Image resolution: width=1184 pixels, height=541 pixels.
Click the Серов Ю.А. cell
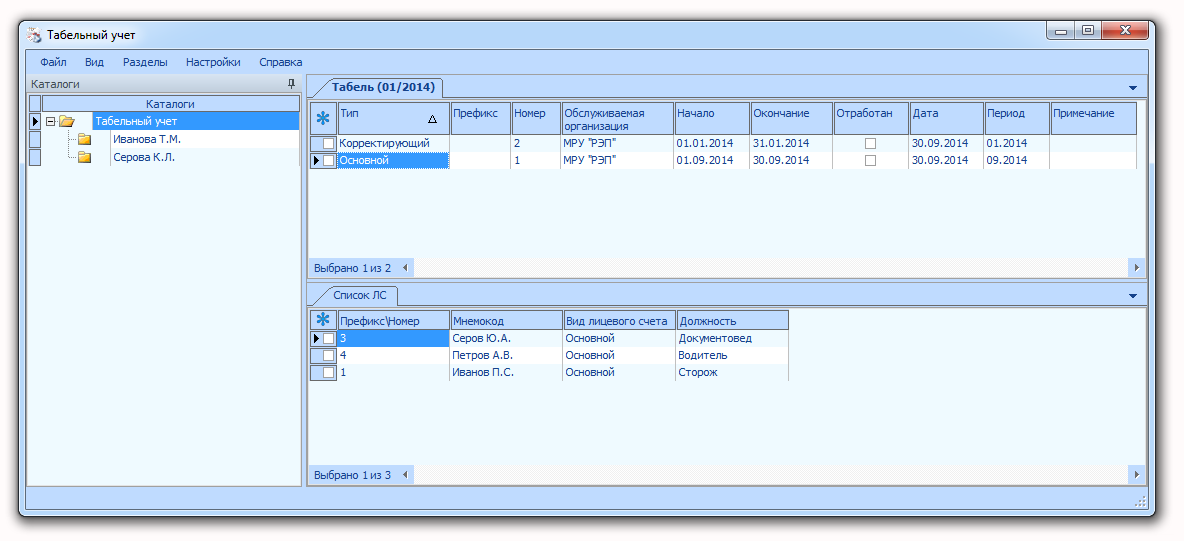pyautogui.click(x=506, y=339)
